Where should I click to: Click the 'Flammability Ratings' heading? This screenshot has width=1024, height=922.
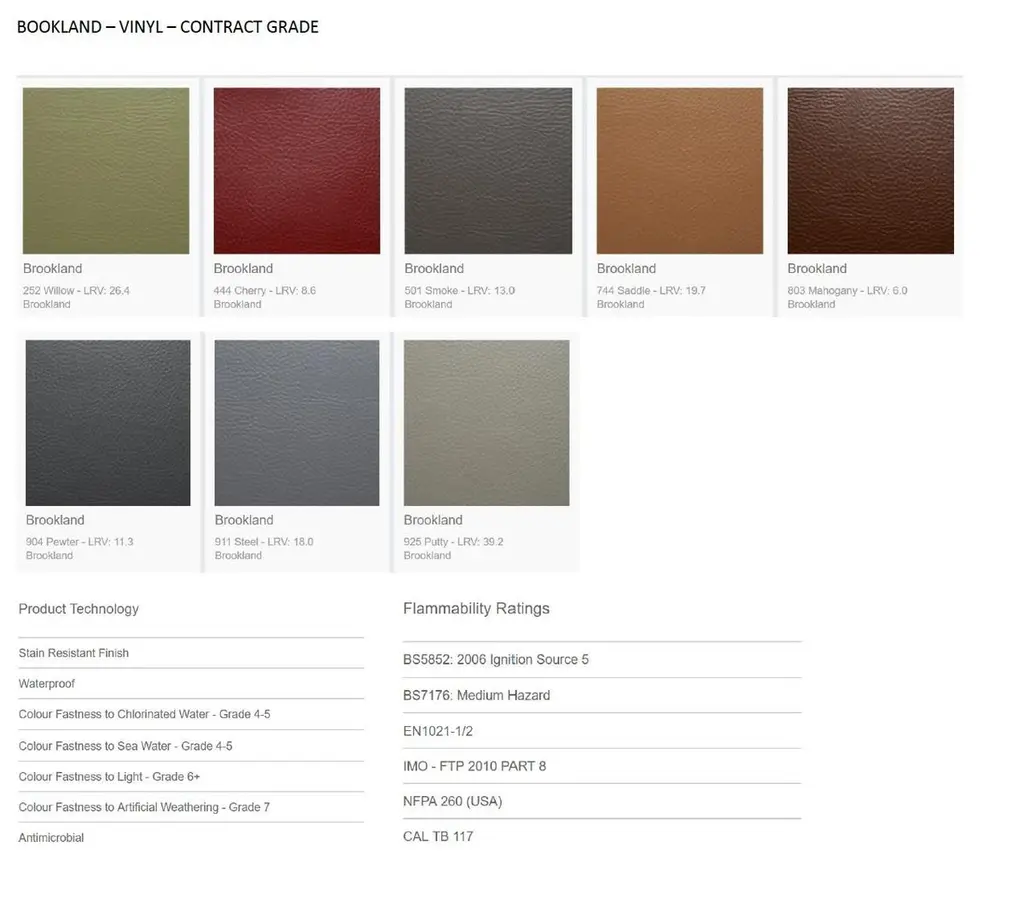click(476, 609)
